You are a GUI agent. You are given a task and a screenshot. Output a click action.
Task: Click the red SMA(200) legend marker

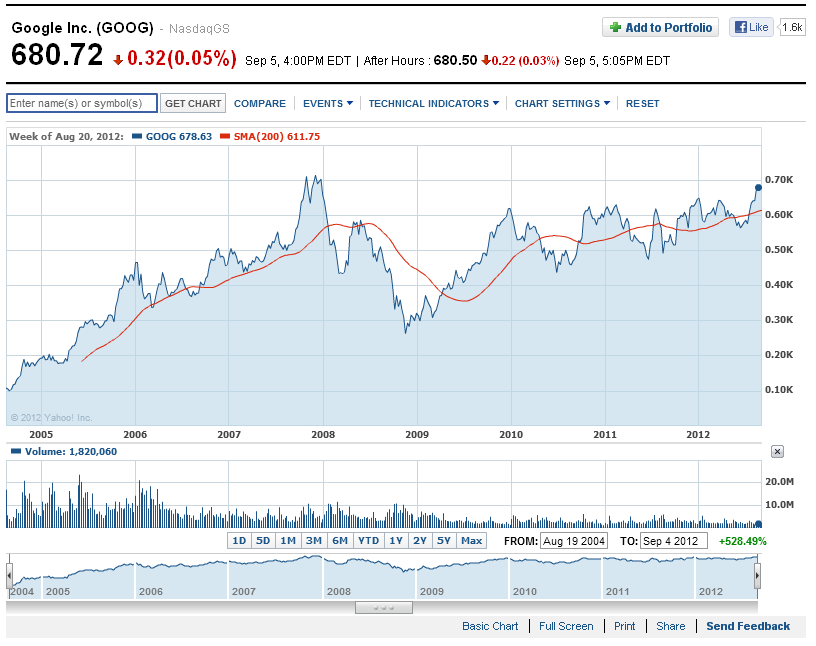pos(225,136)
